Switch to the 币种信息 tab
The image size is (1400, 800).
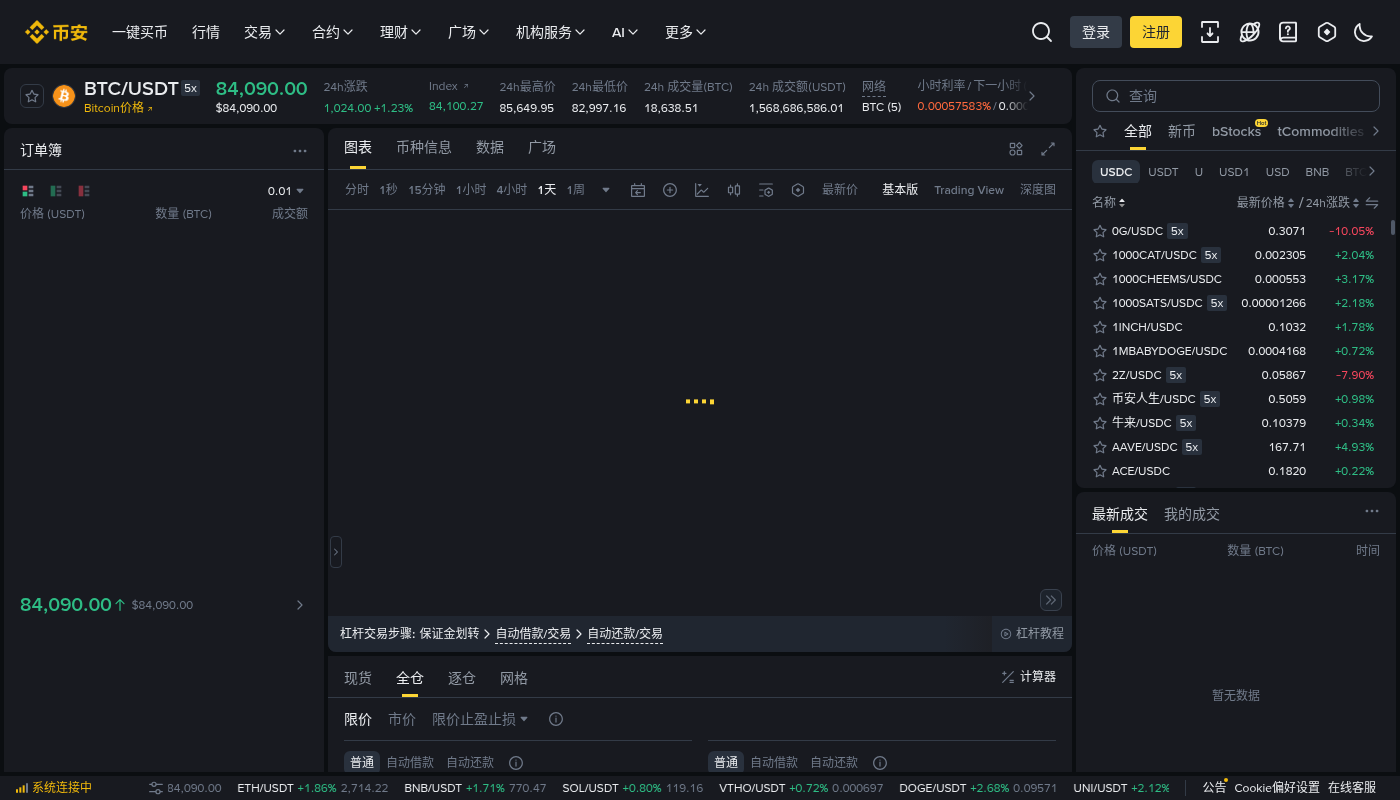click(x=424, y=147)
